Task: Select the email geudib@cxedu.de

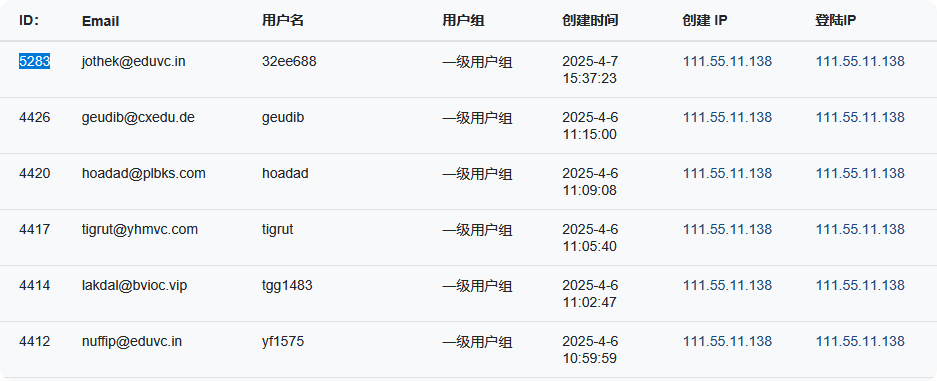Action: tap(138, 117)
